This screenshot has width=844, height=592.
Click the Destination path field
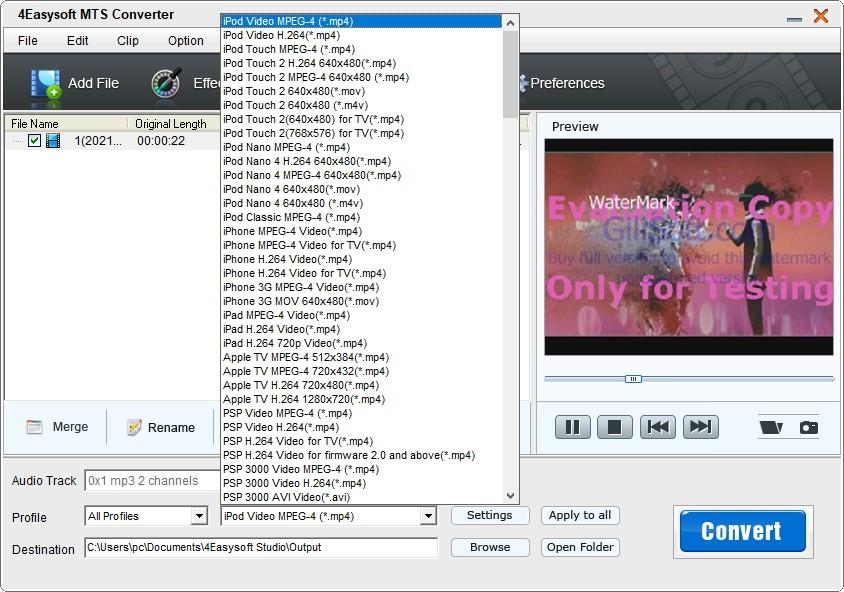point(261,547)
